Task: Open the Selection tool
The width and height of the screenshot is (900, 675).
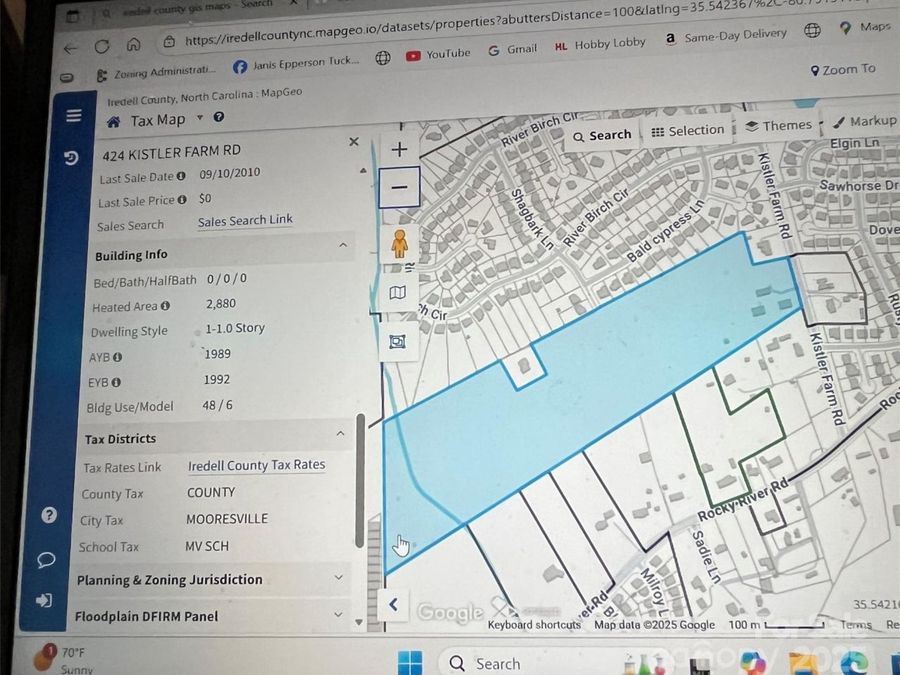Action: tap(688, 131)
